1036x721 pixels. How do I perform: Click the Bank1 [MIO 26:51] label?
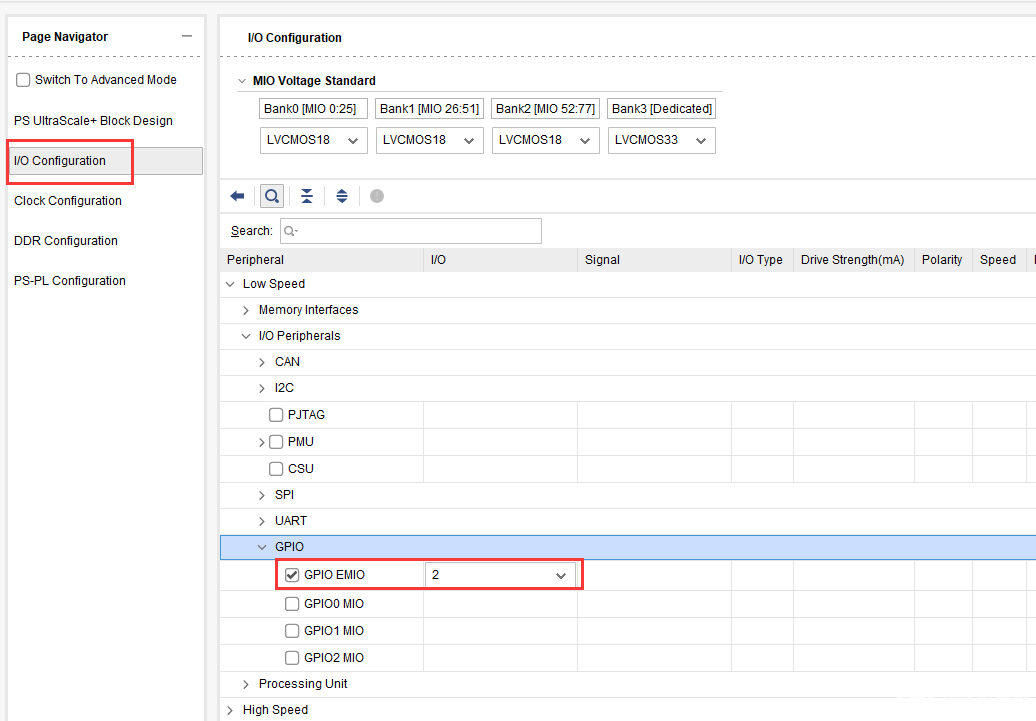[429, 108]
